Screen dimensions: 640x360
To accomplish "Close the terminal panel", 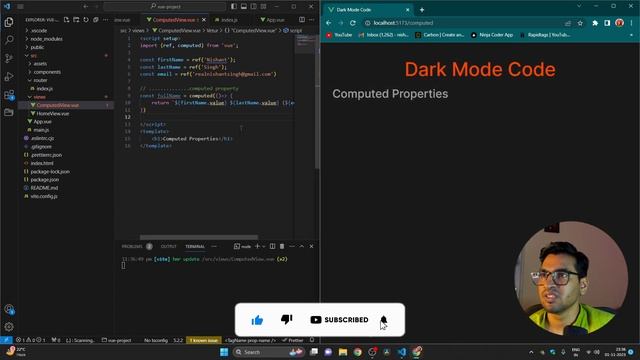I will coord(311,247).
